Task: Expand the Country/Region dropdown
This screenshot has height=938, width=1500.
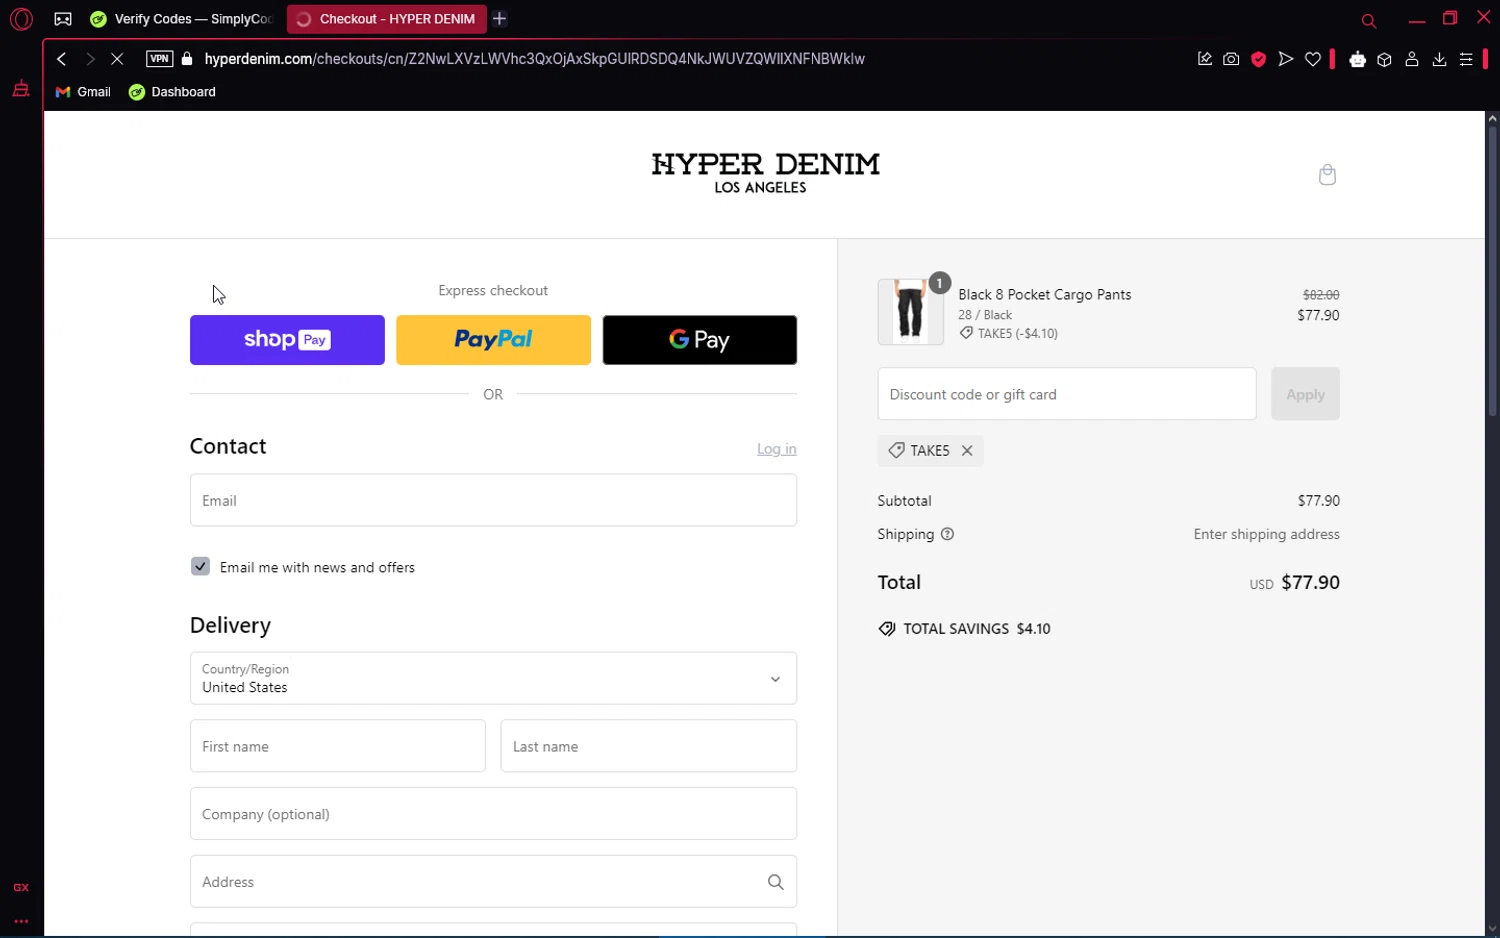Action: click(493, 678)
